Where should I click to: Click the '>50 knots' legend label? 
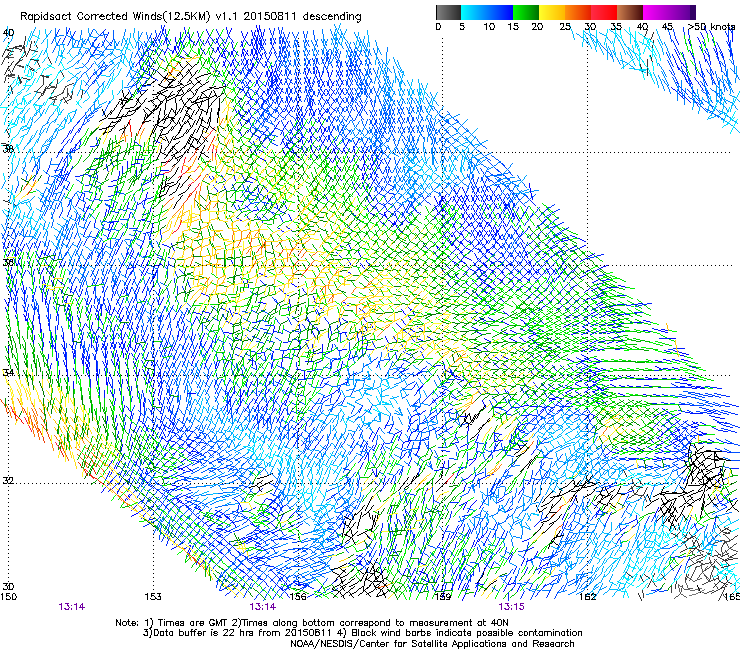pyautogui.click(x=712, y=27)
